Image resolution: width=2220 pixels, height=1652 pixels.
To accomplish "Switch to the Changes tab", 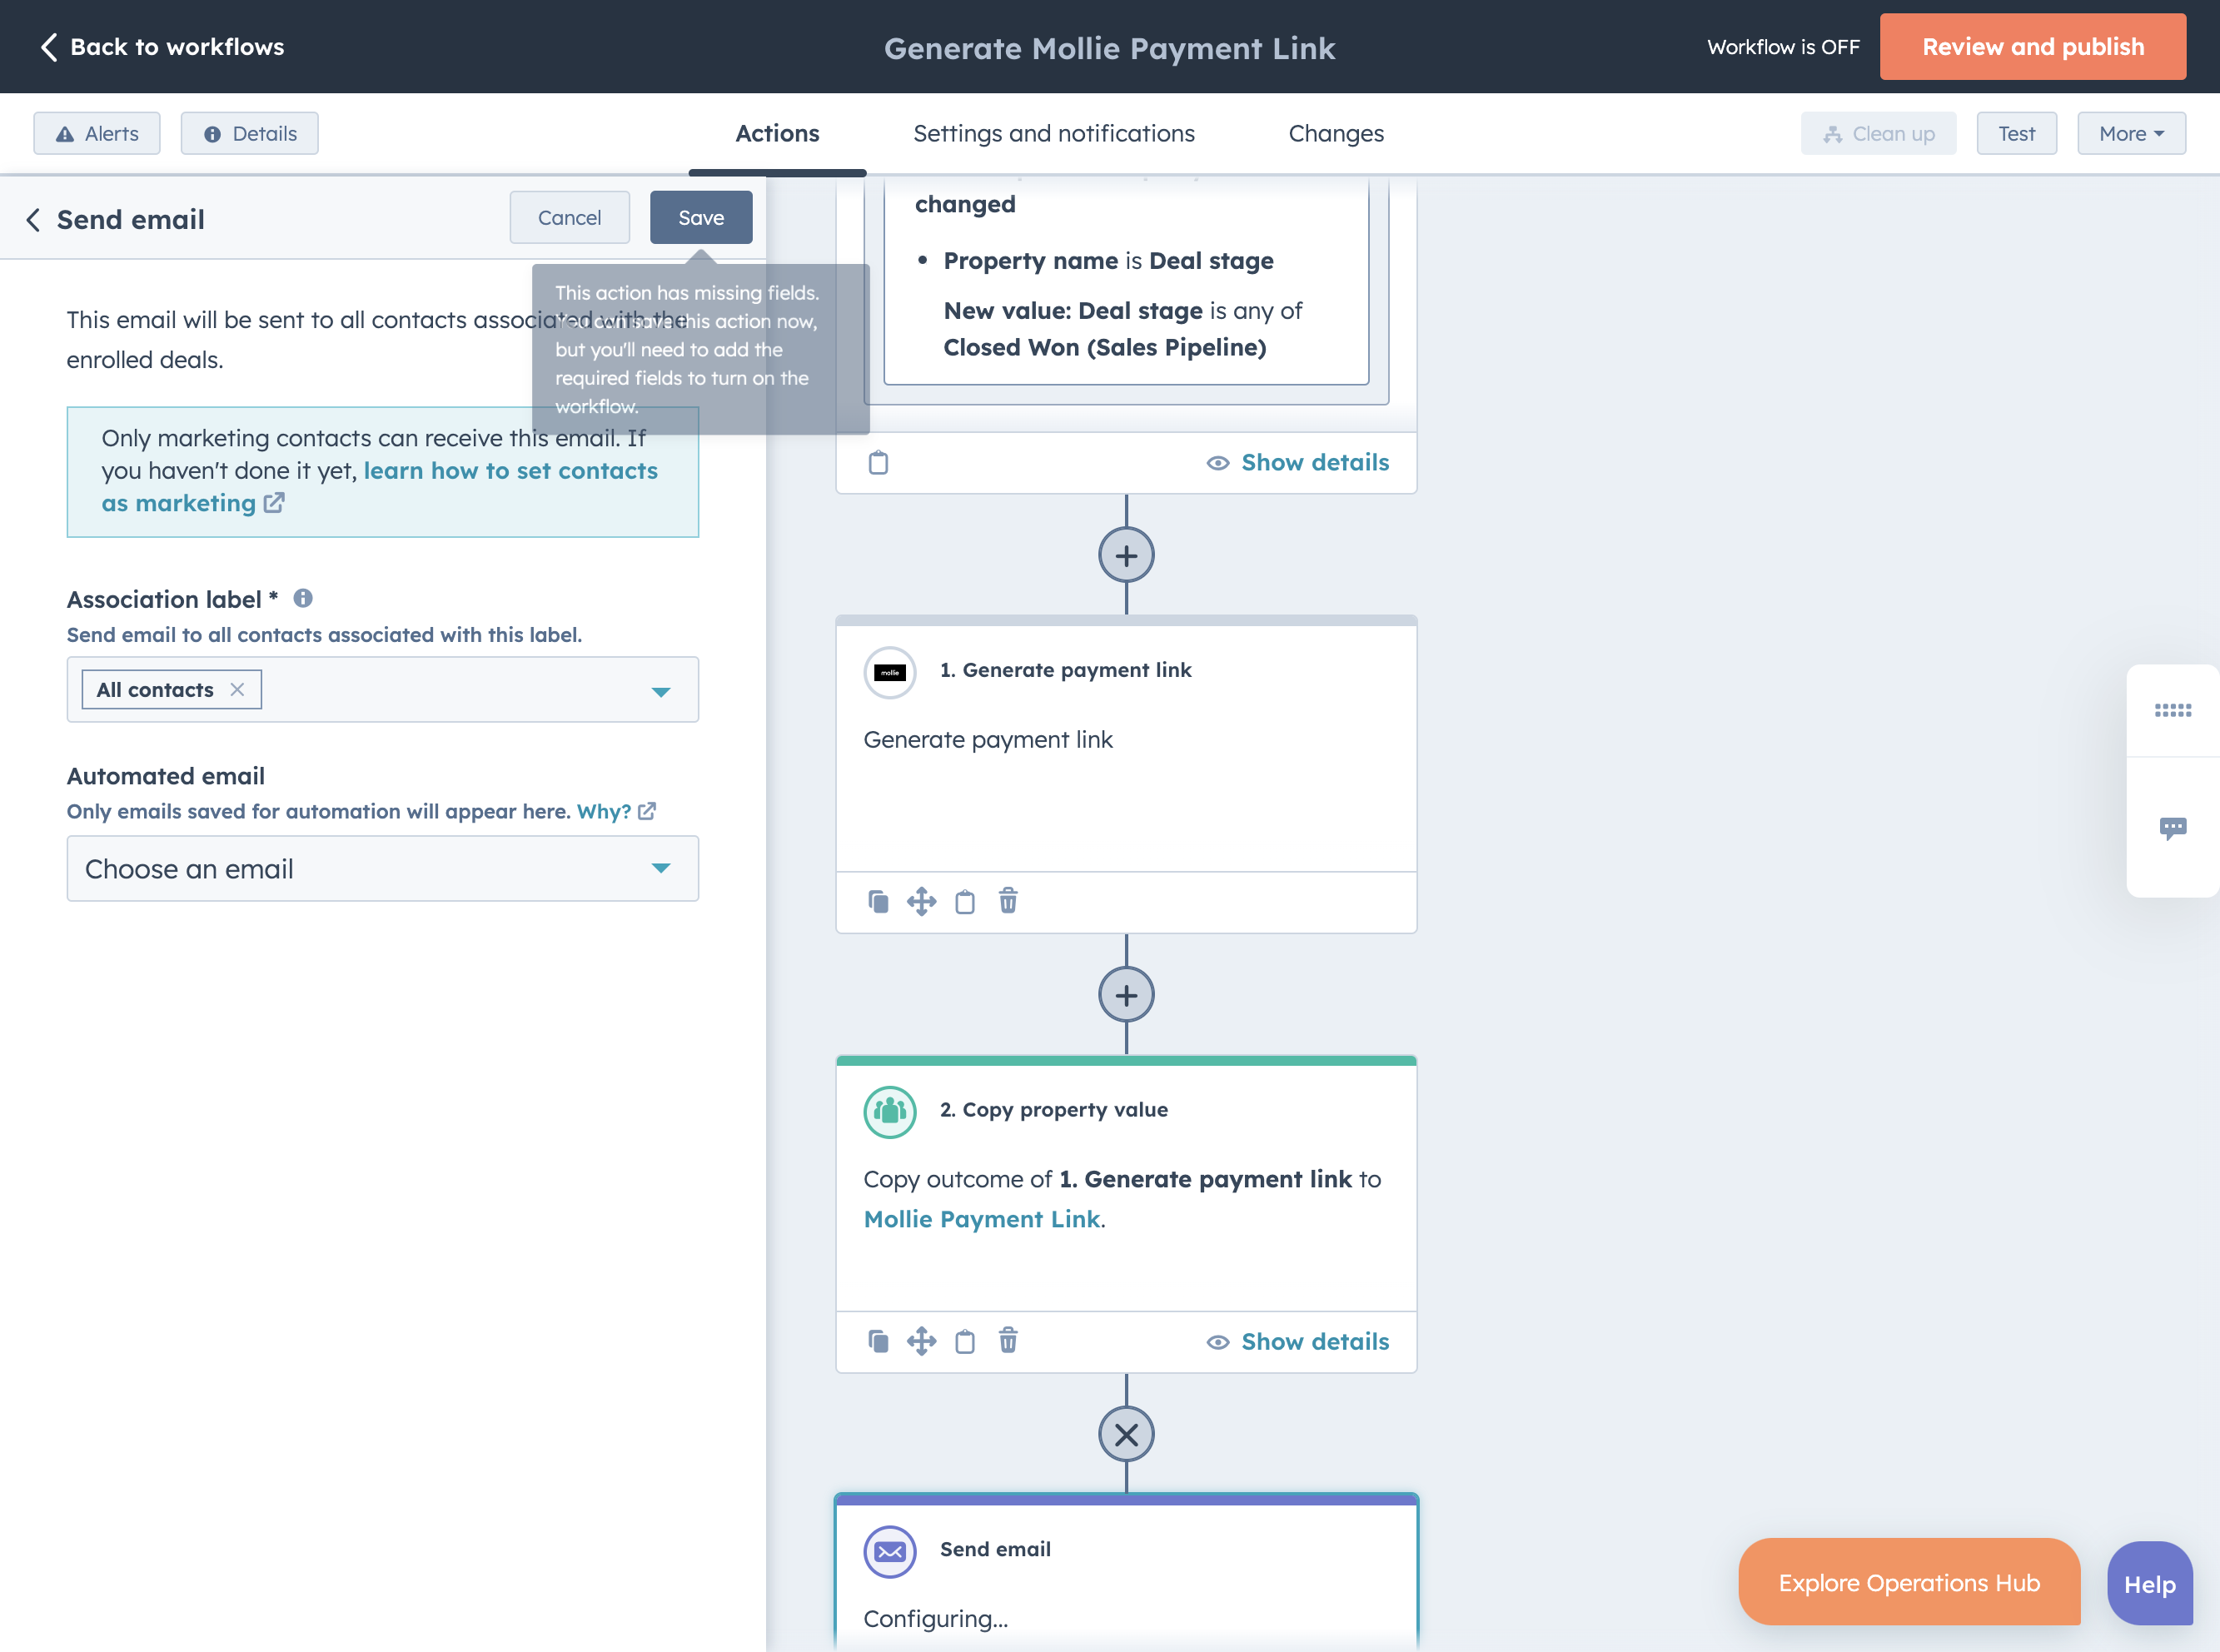I will tap(1336, 133).
